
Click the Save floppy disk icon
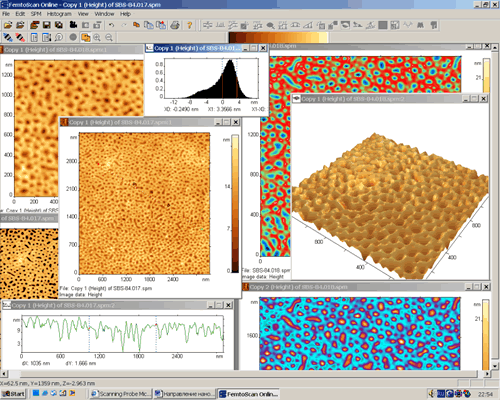click(x=46, y=25)
